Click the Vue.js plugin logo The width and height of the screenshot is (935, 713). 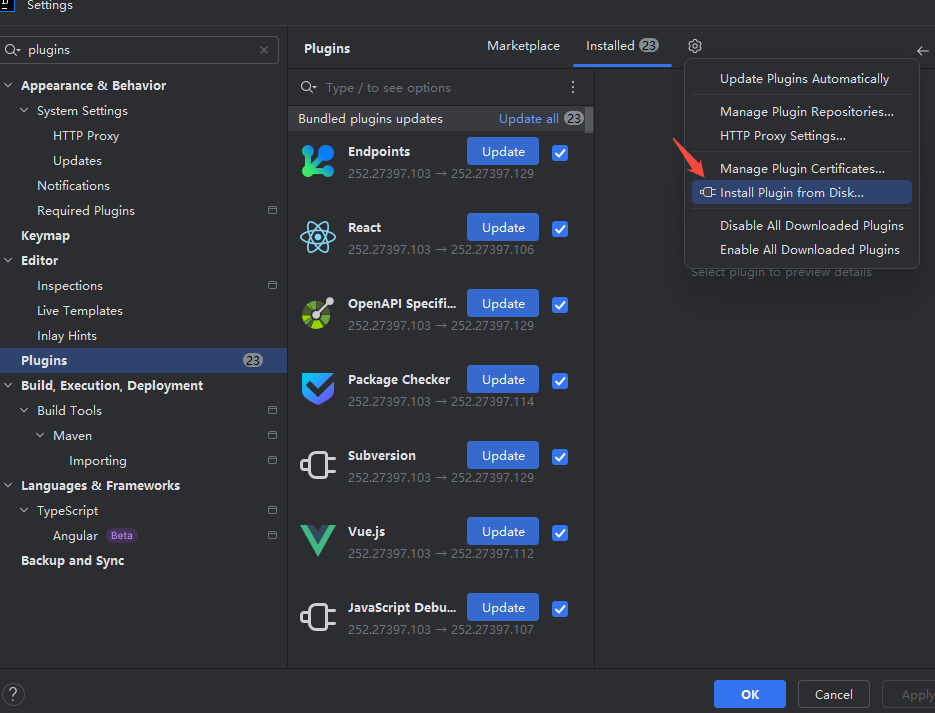click(x=318, y=541)
